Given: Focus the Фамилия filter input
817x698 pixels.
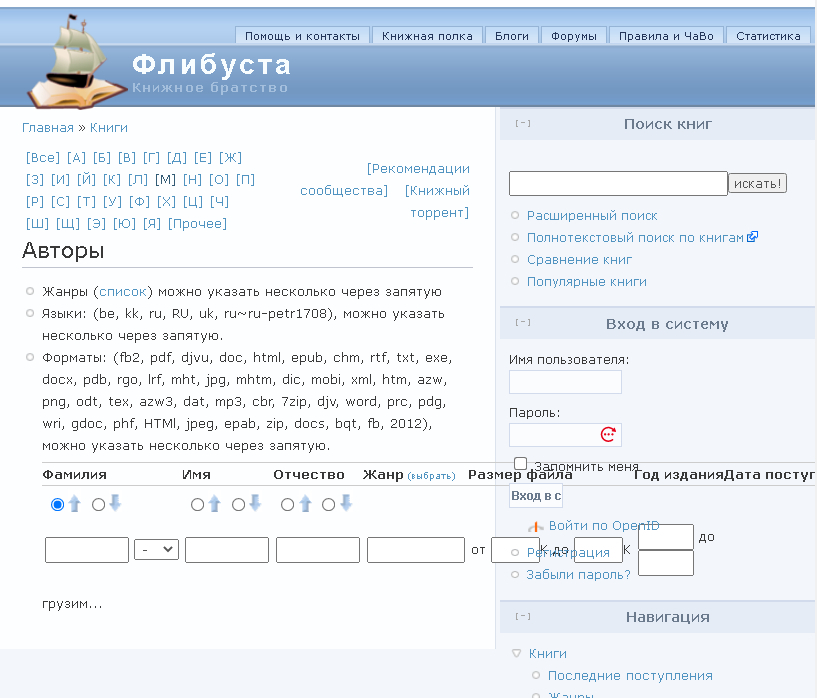Looking at the screenshot, I should point(87,550).
